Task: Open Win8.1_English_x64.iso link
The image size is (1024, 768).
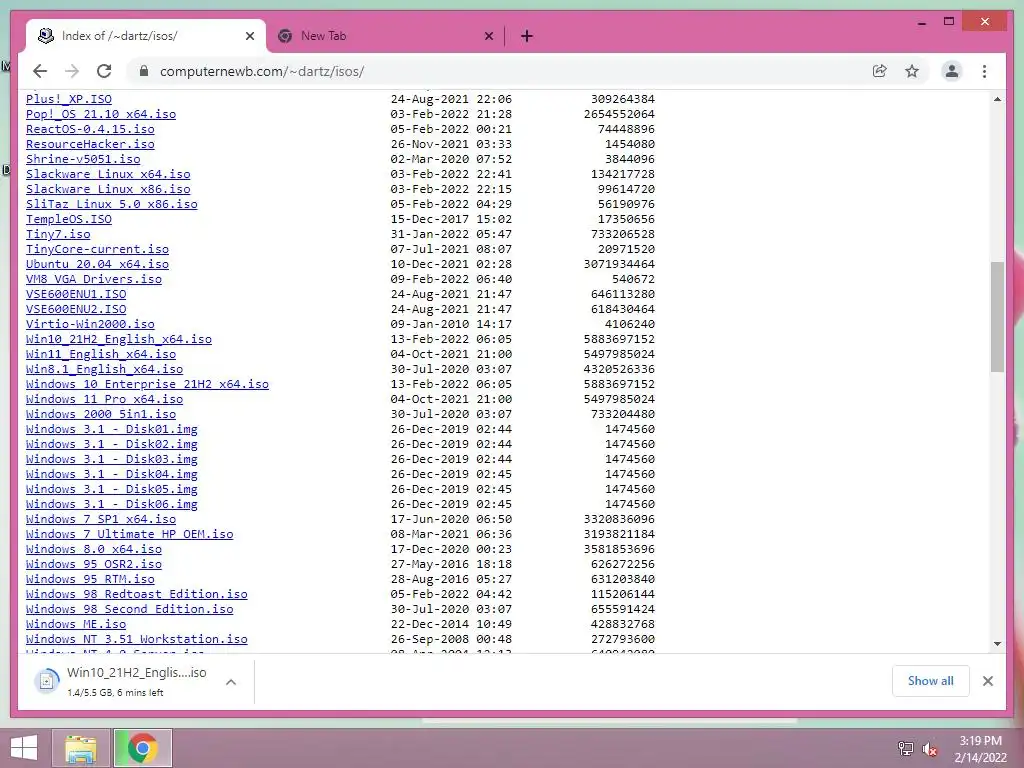Action: [x=104, y=370]
